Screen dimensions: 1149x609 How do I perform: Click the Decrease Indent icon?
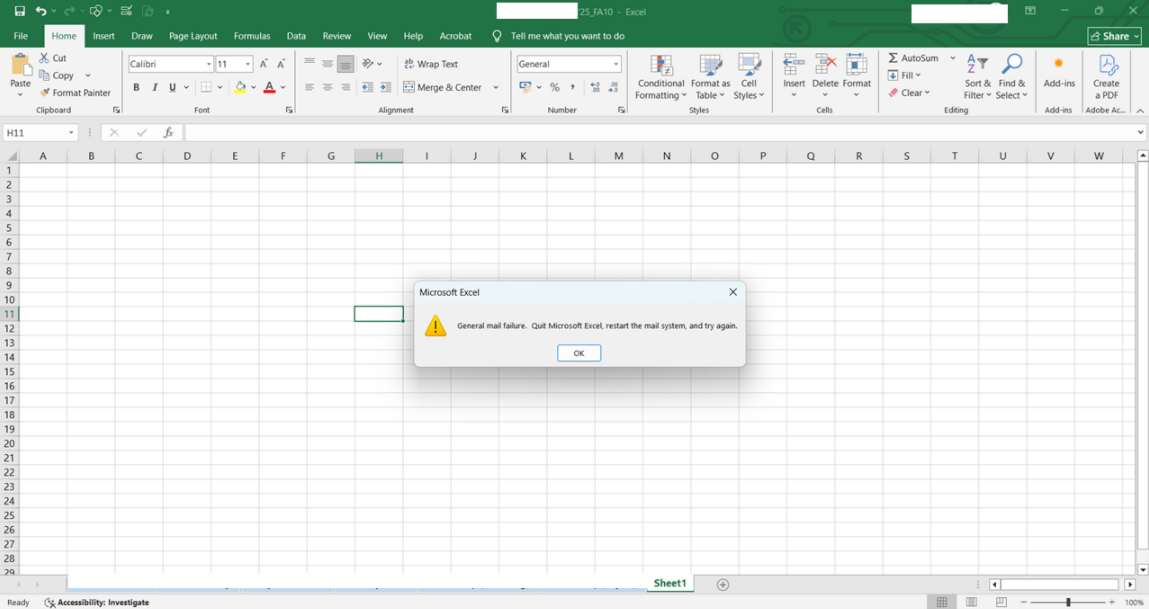pyautogui.click(x=367, y=87)
